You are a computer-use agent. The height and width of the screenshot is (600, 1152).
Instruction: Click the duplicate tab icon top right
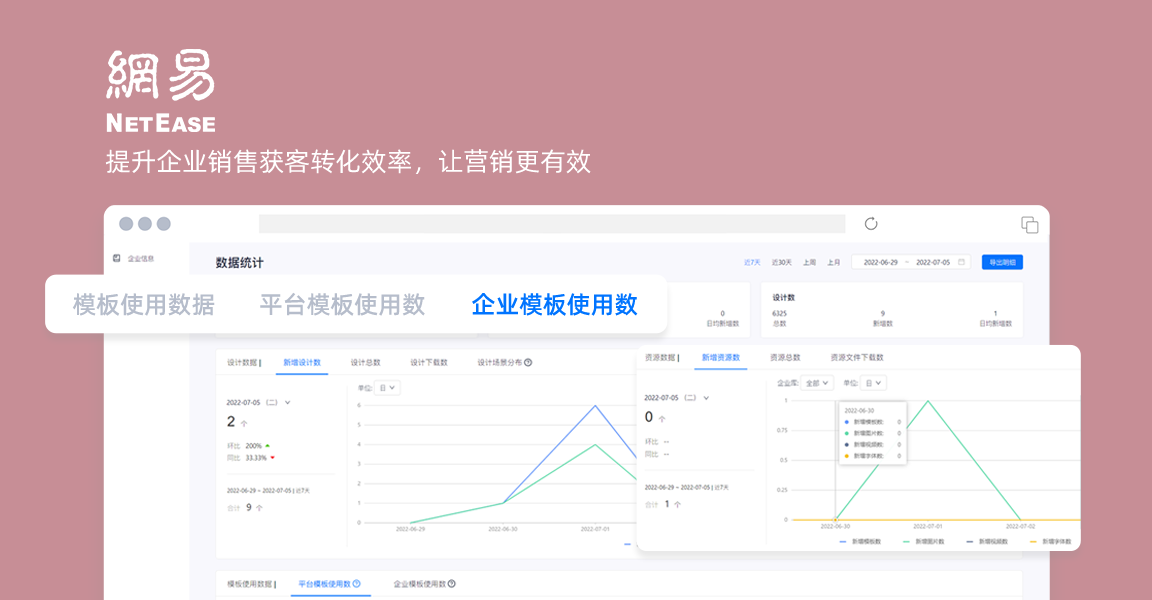click(1028, 224)
